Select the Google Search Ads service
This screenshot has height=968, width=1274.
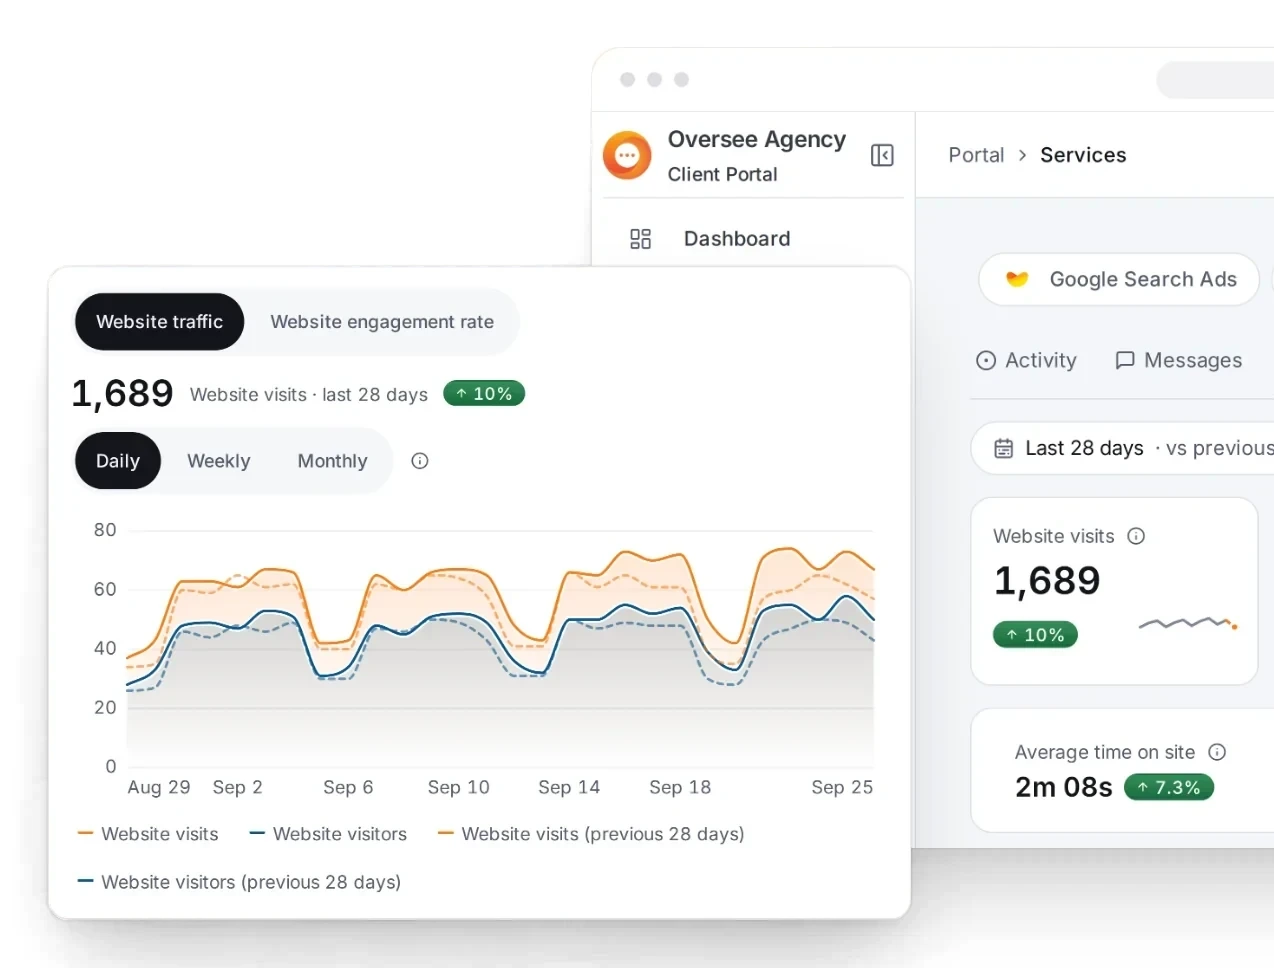[x=1119, y=279]
